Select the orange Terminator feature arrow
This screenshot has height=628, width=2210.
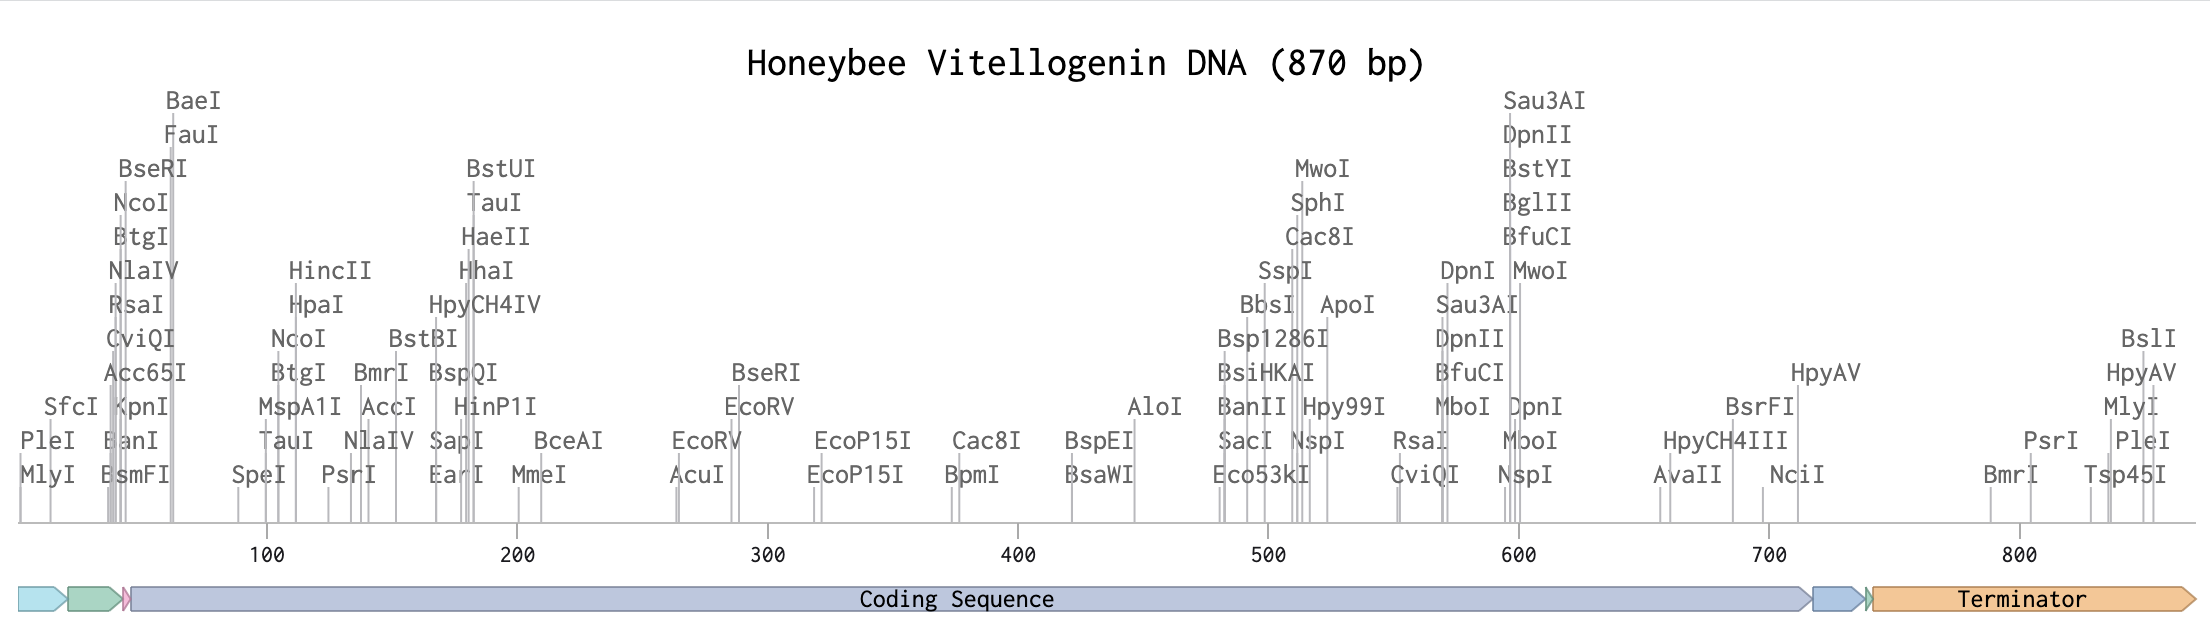pyautogui.click(x=2030, y=599)
